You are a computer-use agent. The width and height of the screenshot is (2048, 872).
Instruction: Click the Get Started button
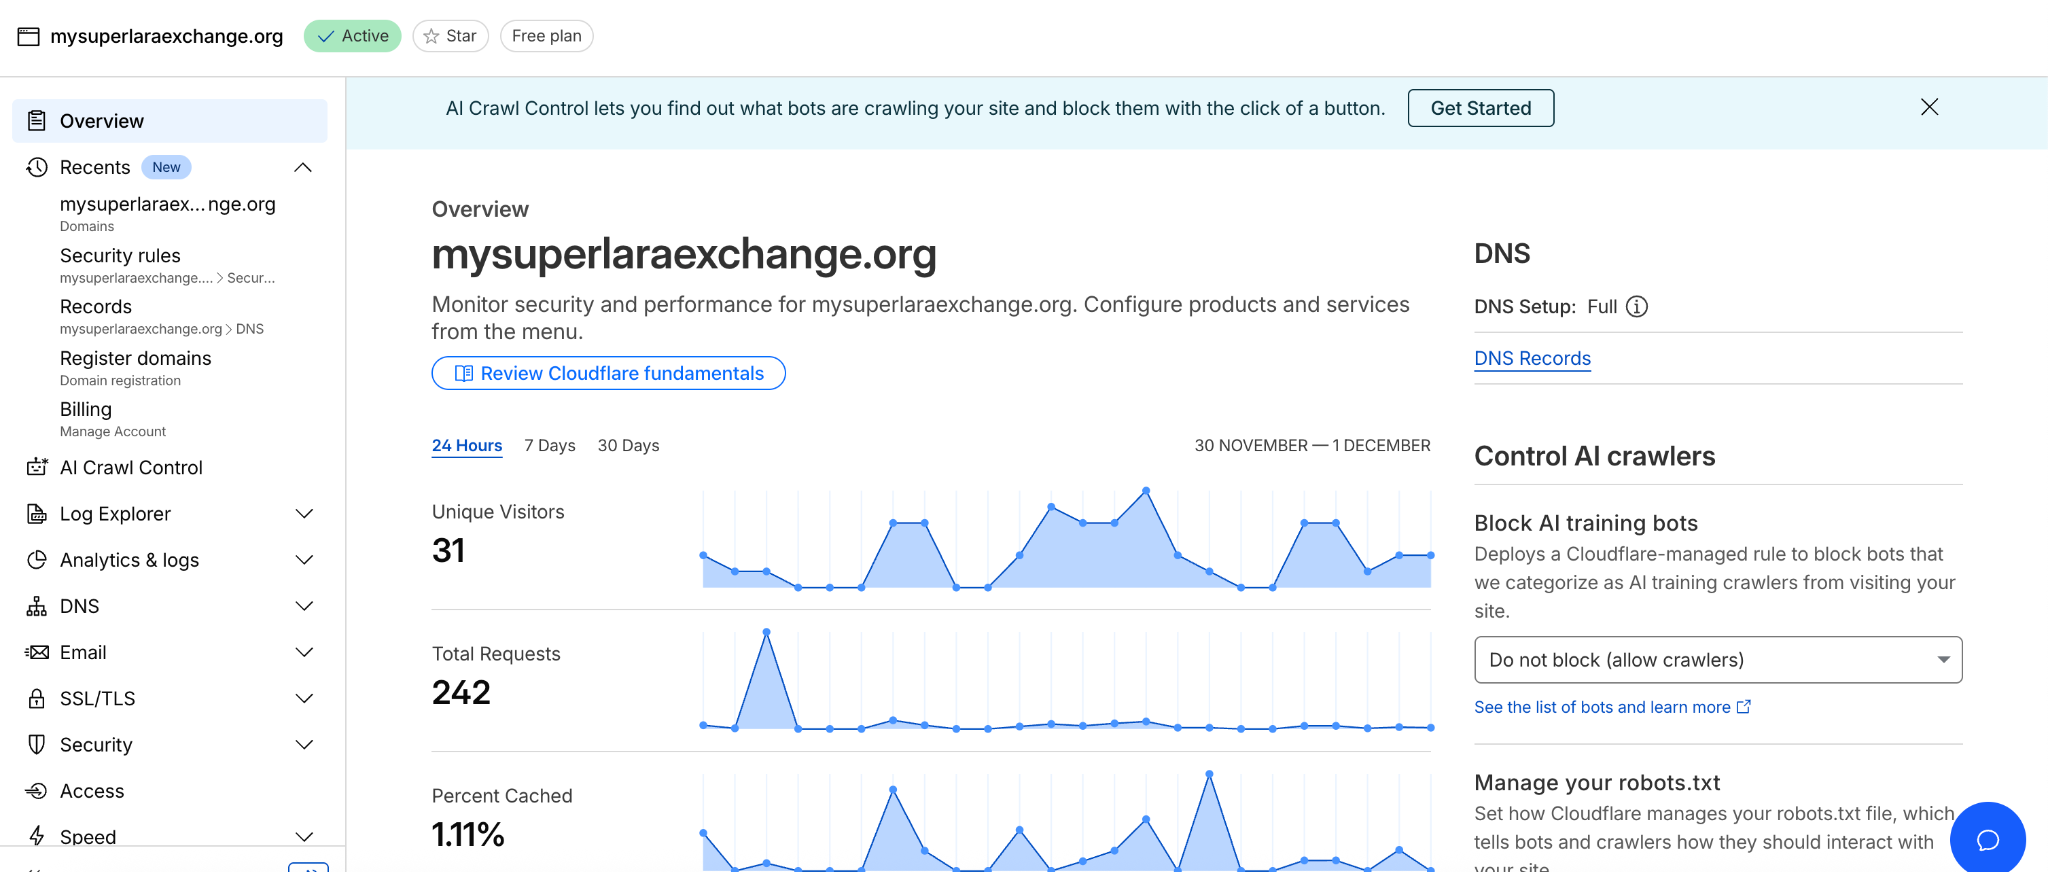click(x=1480, y=108)
